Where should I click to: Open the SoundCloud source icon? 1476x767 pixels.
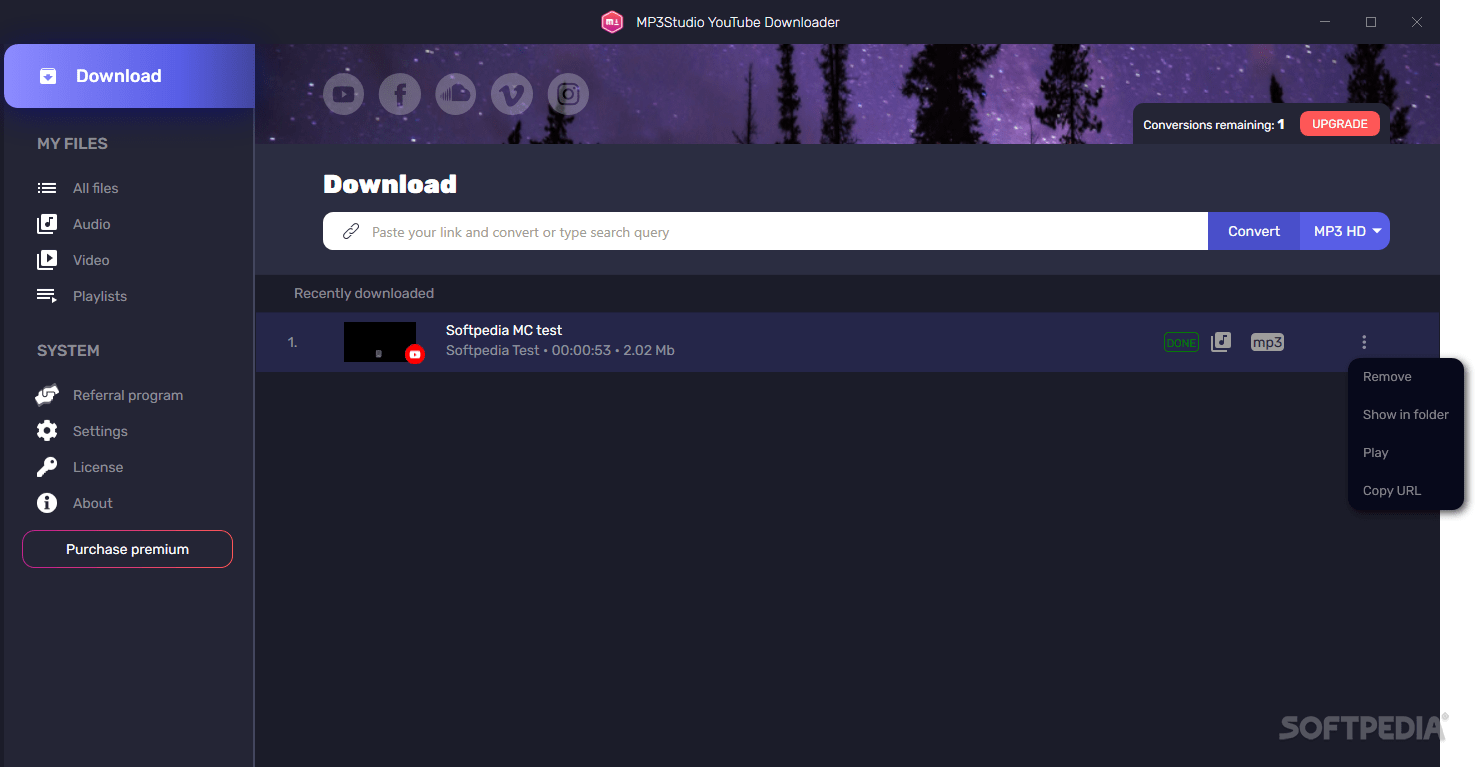point(455,93)
